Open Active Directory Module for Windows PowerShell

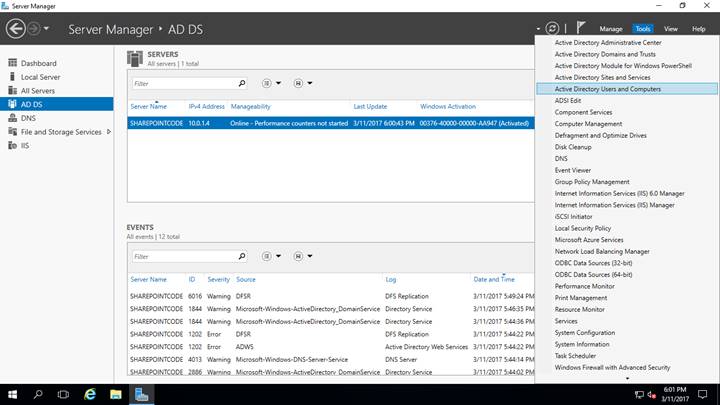click(623, 66)
